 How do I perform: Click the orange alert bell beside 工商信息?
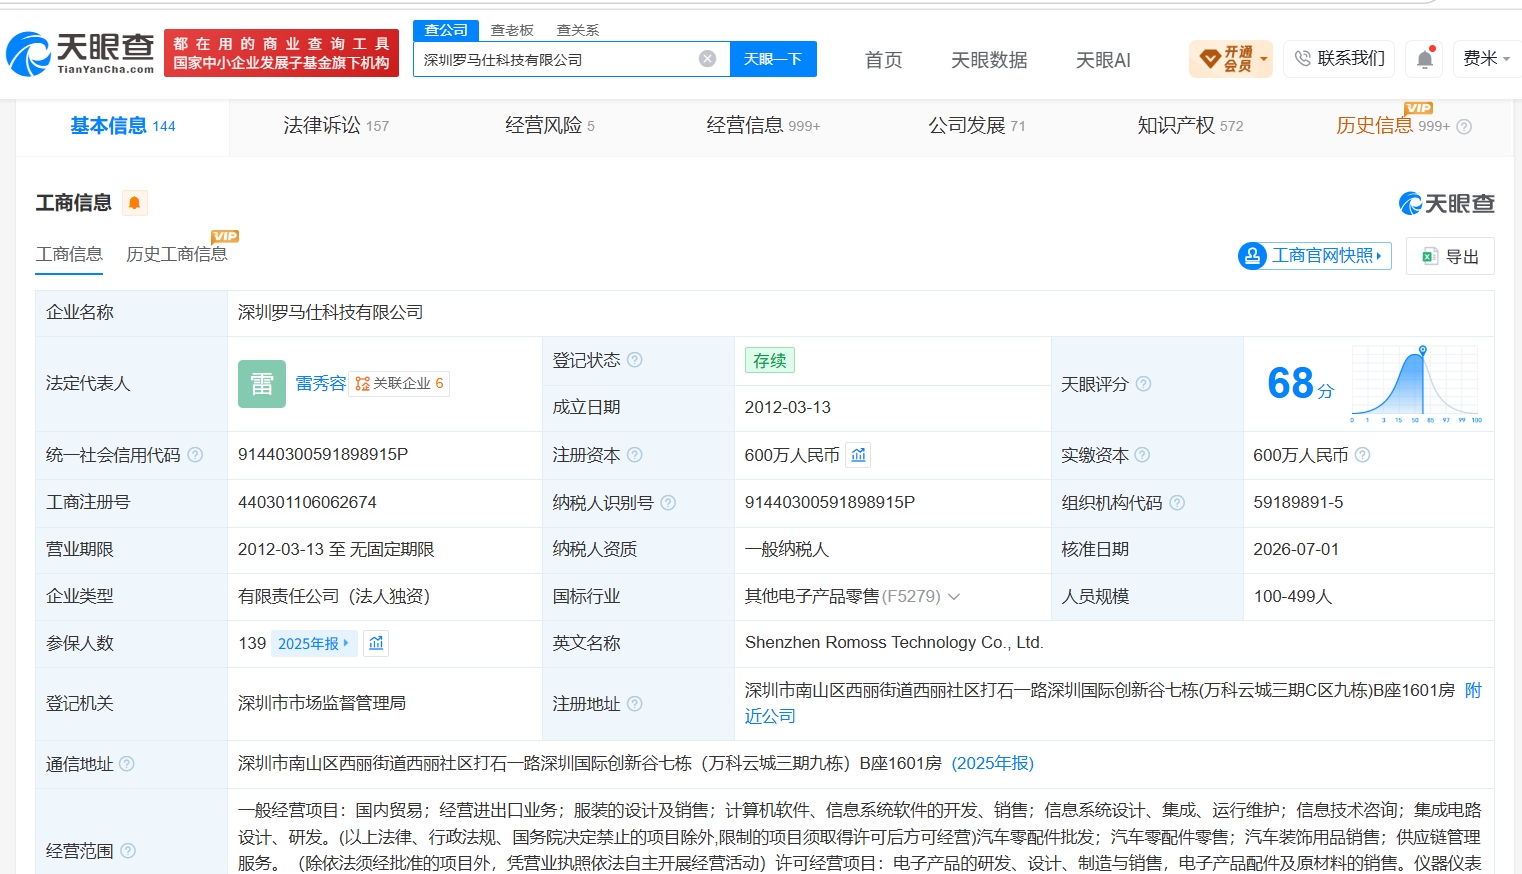point(134,203)
